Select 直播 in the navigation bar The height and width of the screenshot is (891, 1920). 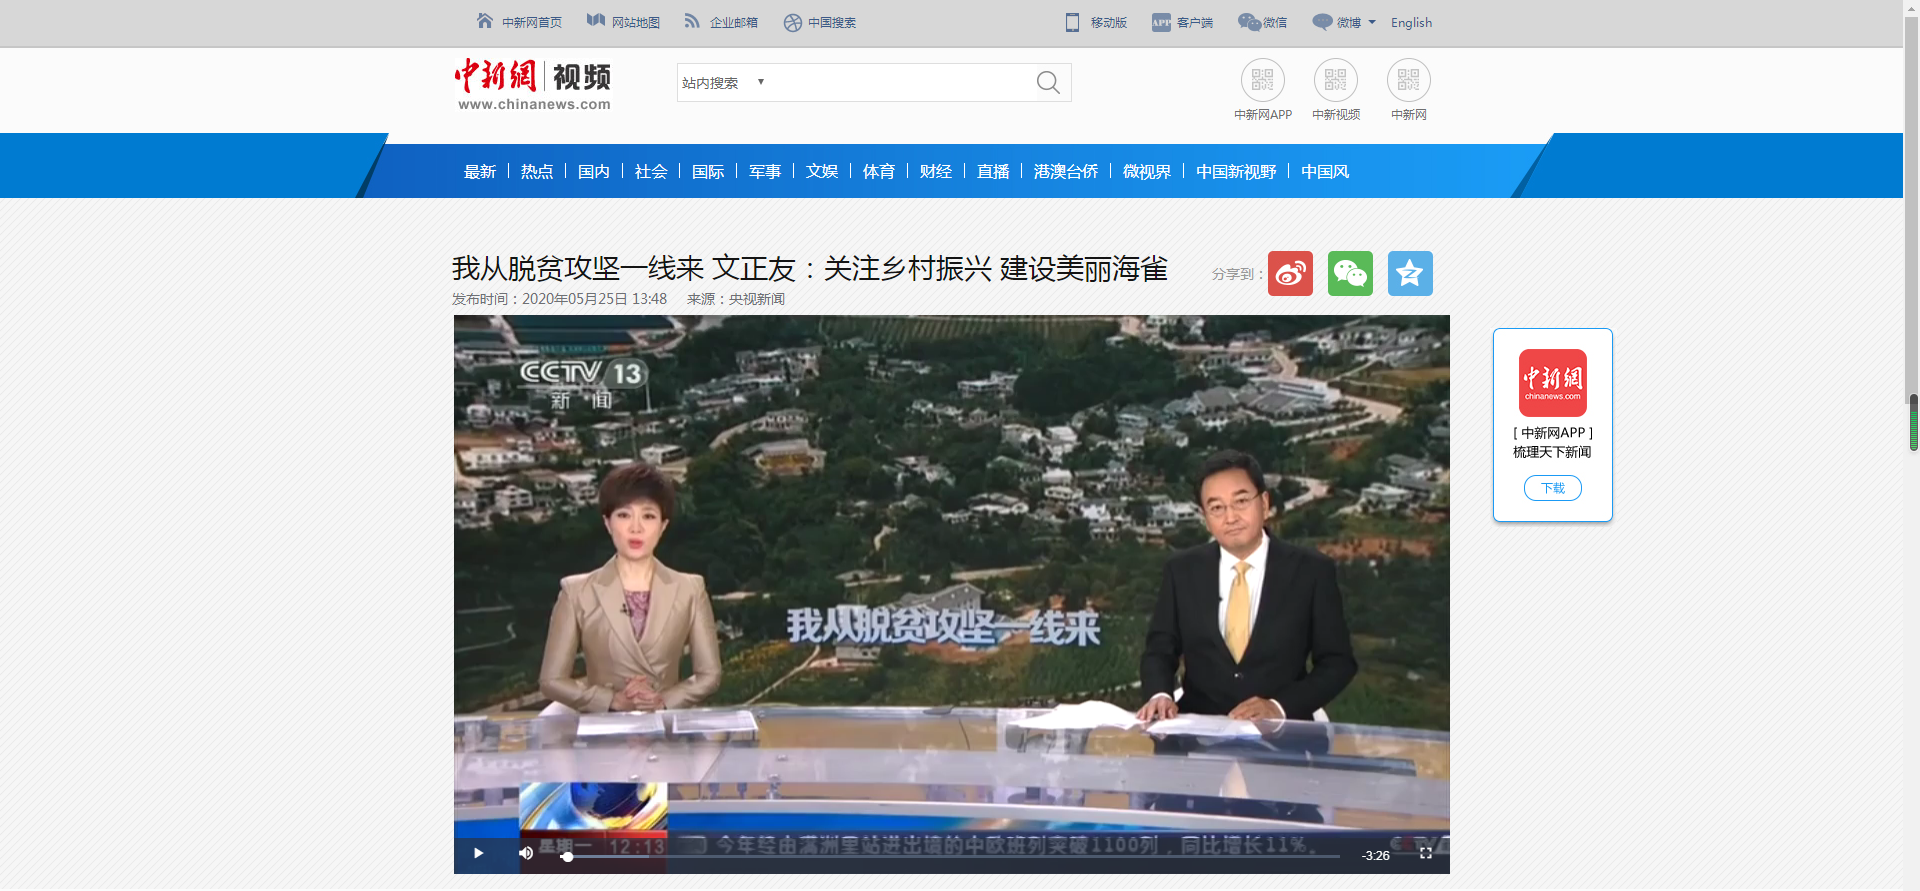coord(993,171)
